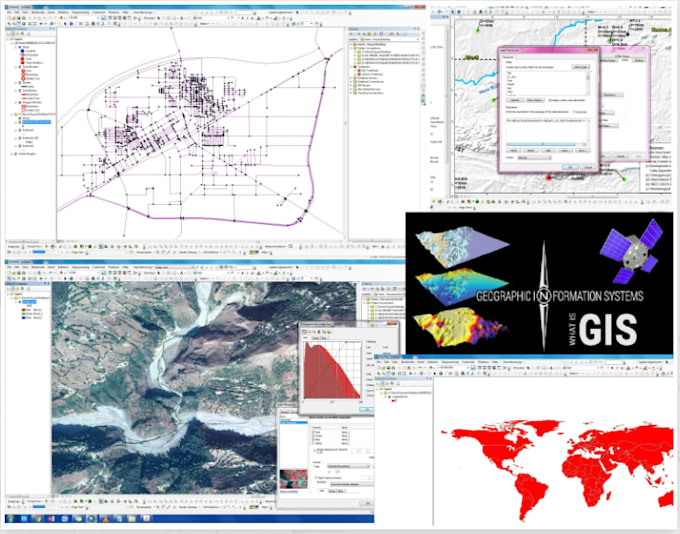This screenshot has width=680, height=534.
Task: Click Append button below the fields list
Action: tap(515, 100)
